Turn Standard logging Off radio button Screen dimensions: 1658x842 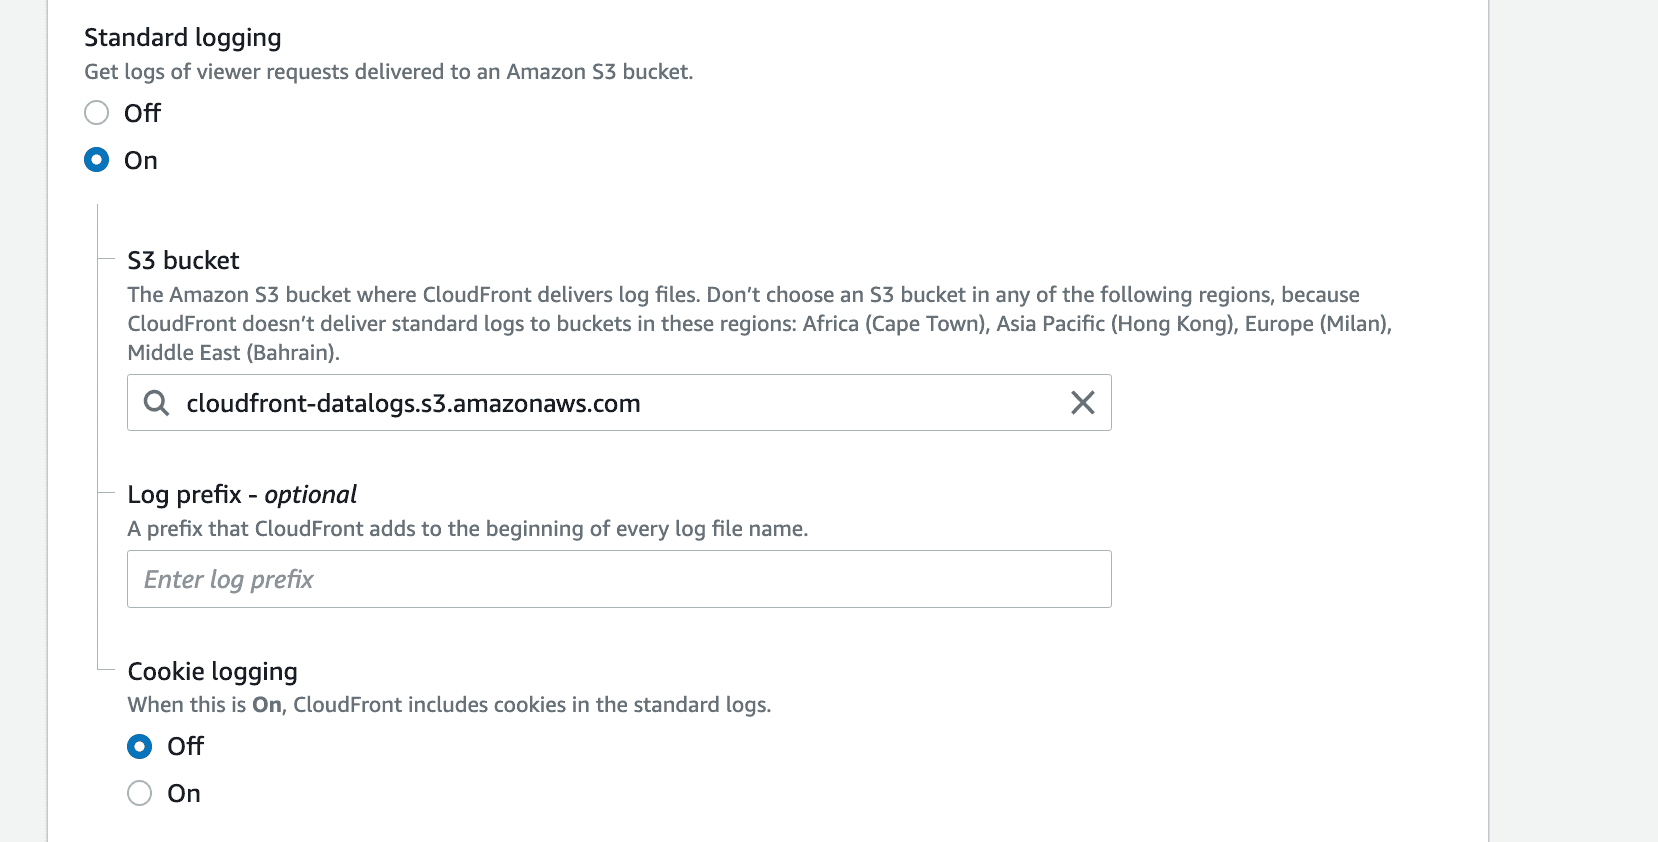(97, 113)
